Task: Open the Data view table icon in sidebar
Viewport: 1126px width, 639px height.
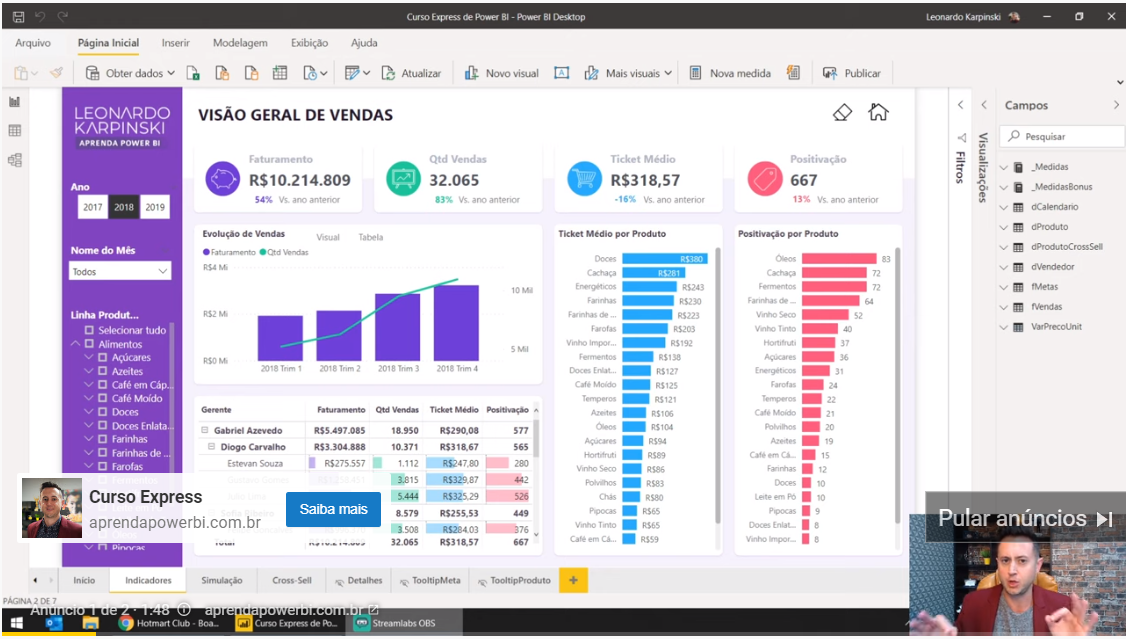Action: click(x=14, y=131)
